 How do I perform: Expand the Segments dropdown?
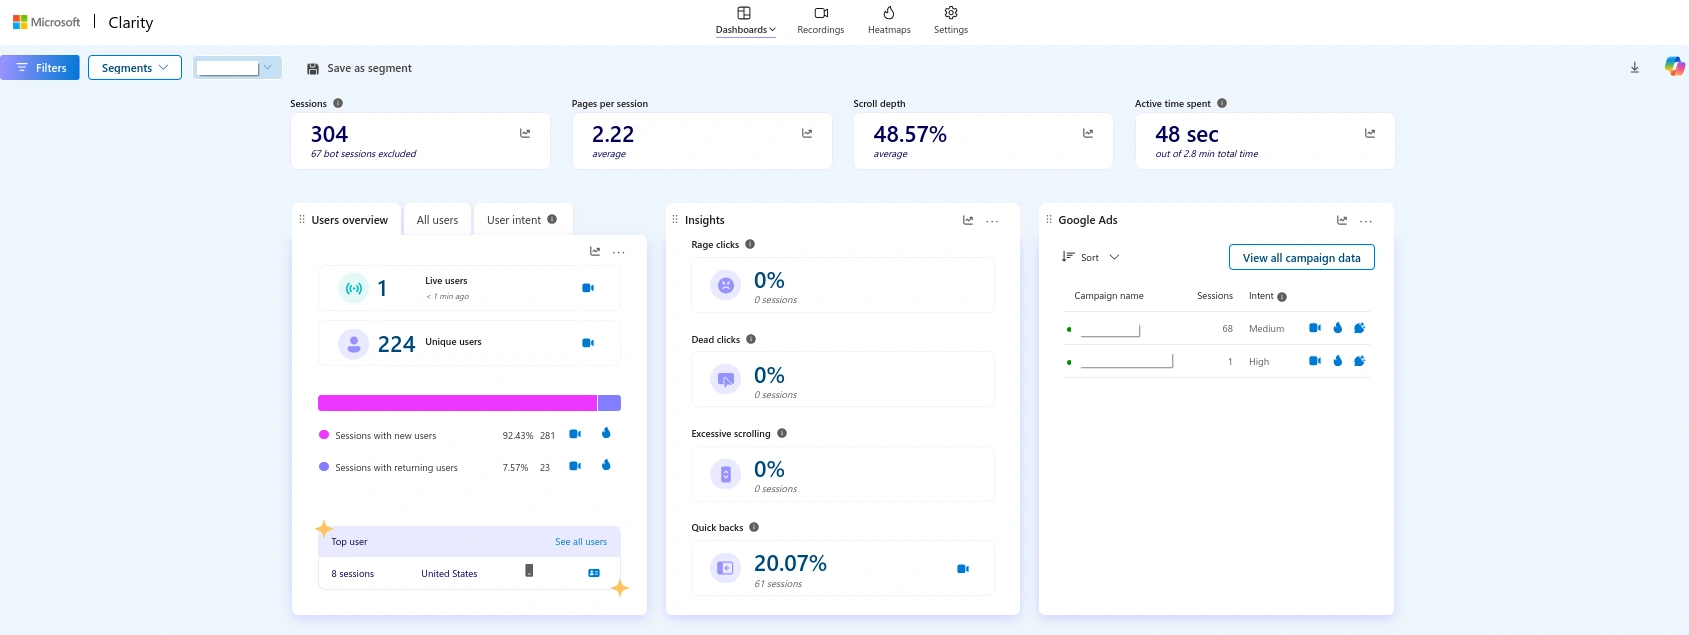(135, 68)
